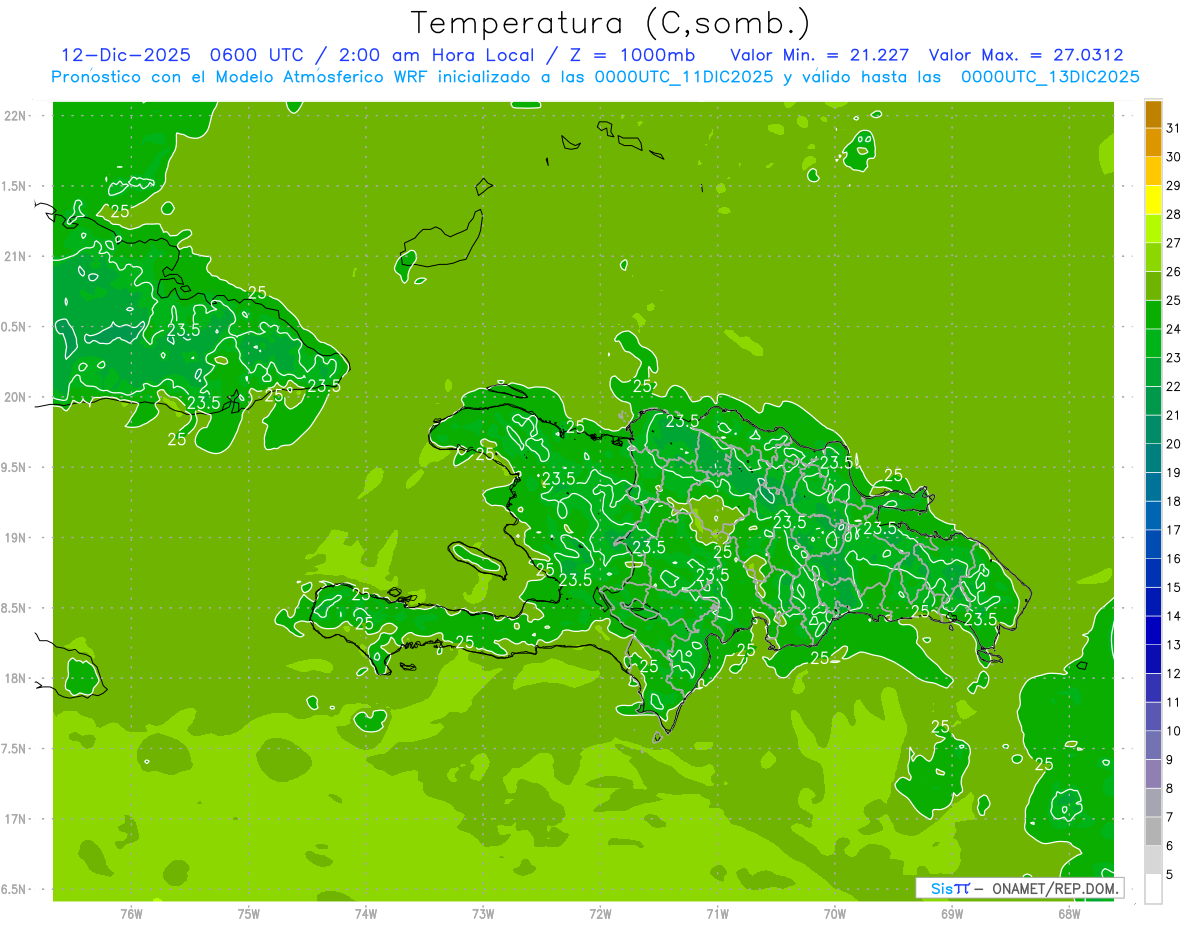
Task: Click the '21N' latitude label
Action: [15, 256]
